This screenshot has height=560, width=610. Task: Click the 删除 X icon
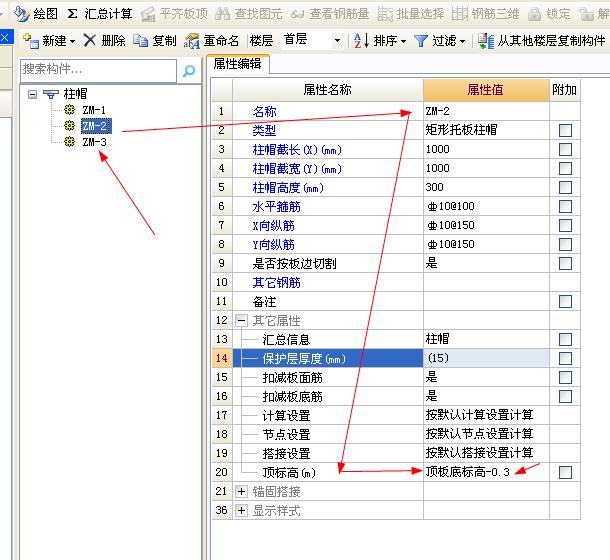pyautogui.click(x=90, y=40)
